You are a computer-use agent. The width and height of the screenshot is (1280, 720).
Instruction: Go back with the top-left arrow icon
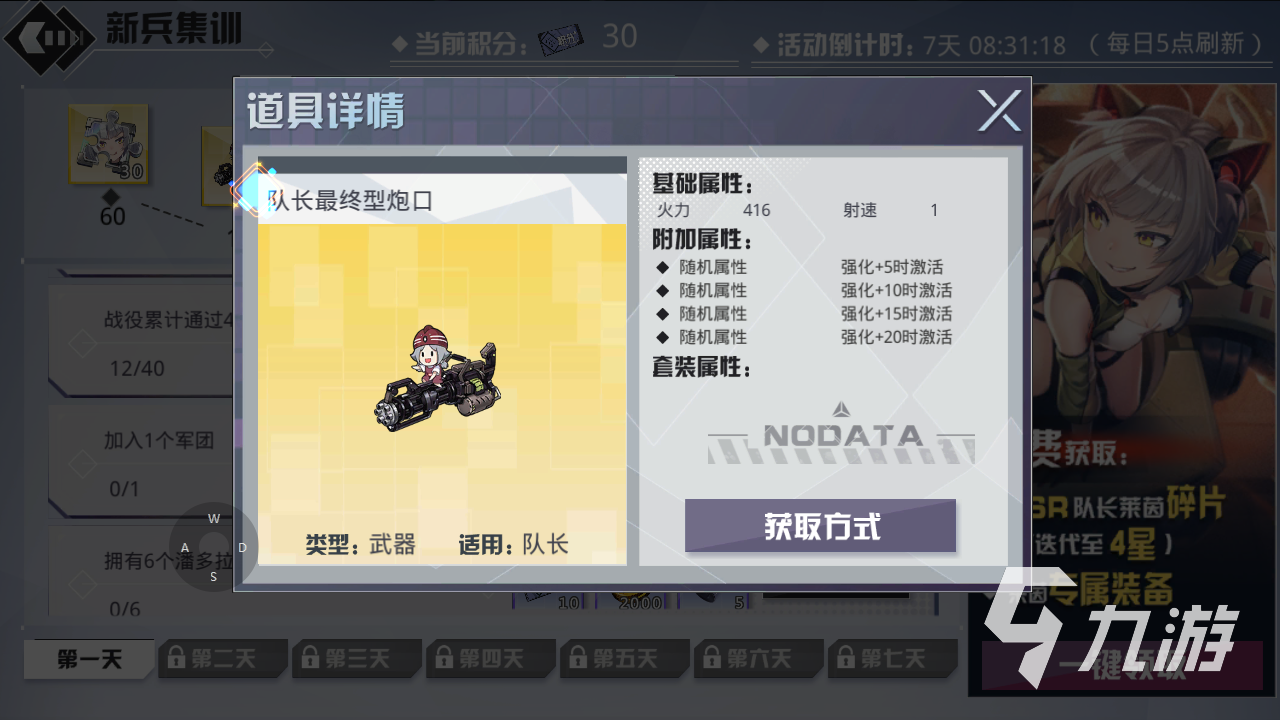(44, 37)
